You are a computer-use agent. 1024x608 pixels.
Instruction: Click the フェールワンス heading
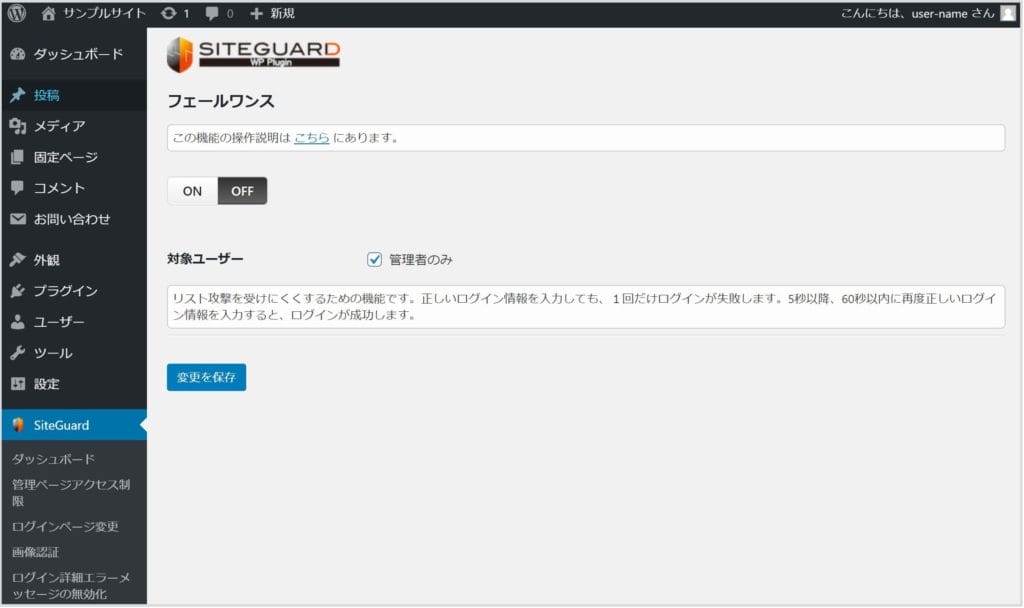coord(221,101)
